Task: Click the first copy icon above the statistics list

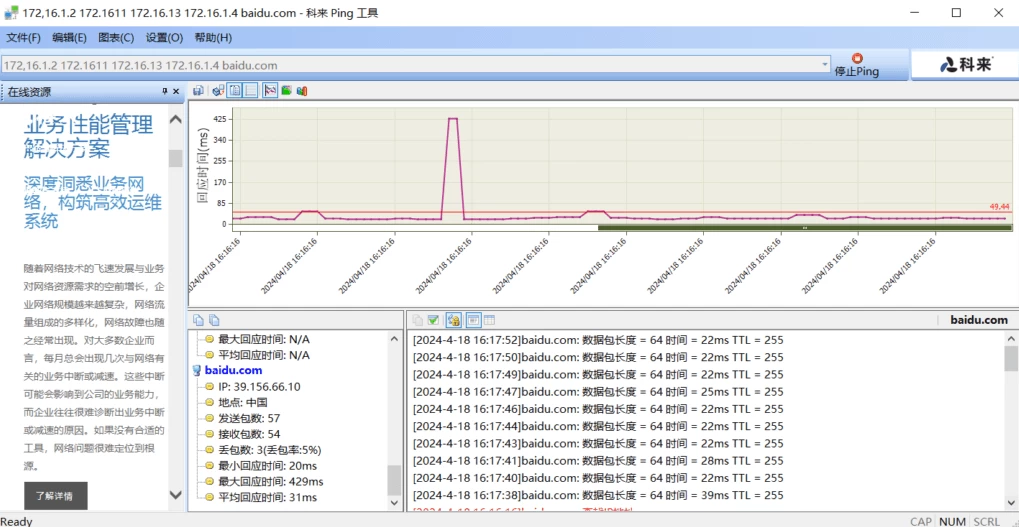Action: click(198, 320)
